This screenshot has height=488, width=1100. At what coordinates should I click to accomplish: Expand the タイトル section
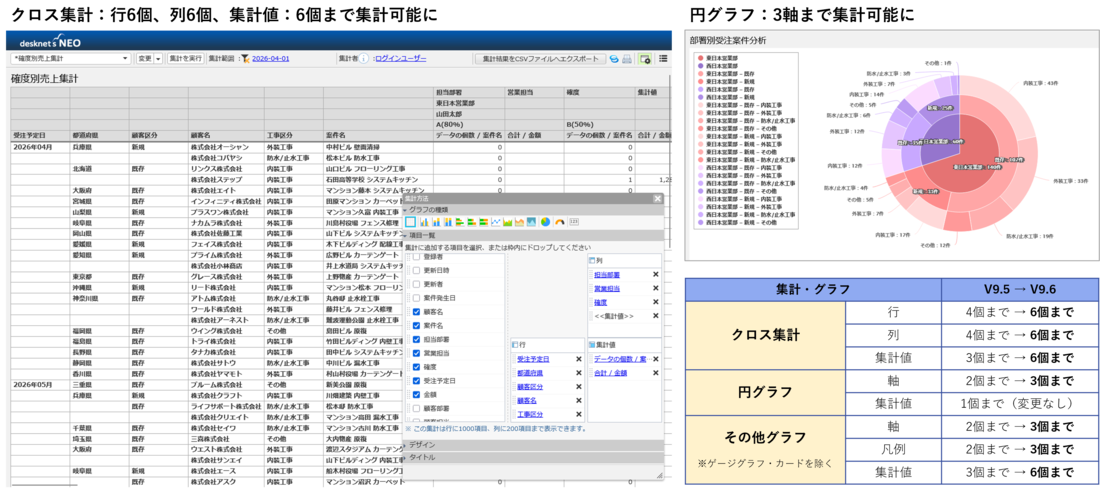point(532,457)
